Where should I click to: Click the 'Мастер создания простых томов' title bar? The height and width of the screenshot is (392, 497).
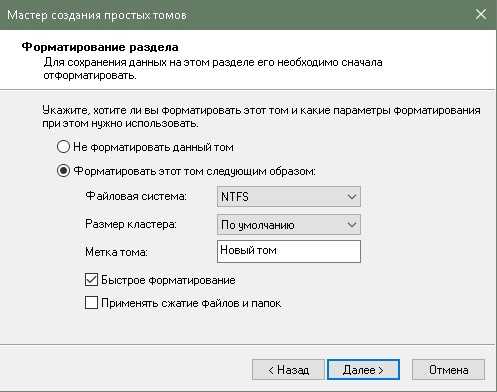pos(97,15)
